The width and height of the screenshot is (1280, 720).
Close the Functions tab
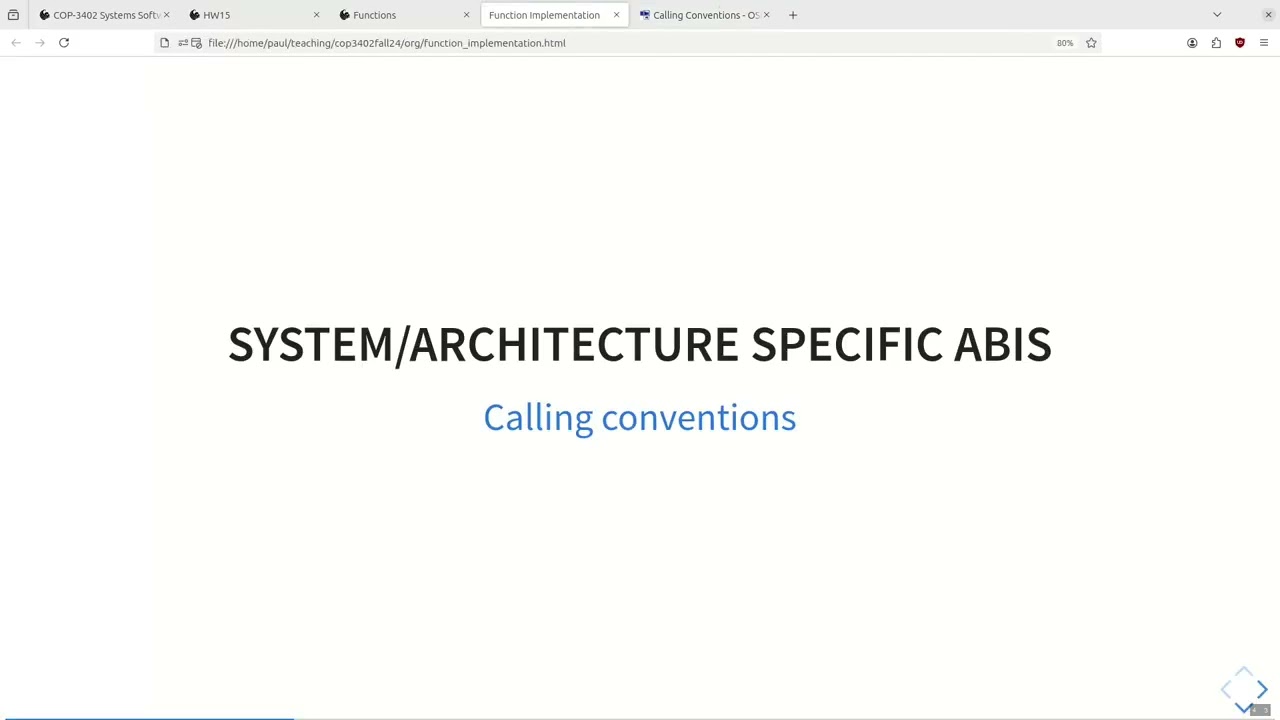click(466, 15)
